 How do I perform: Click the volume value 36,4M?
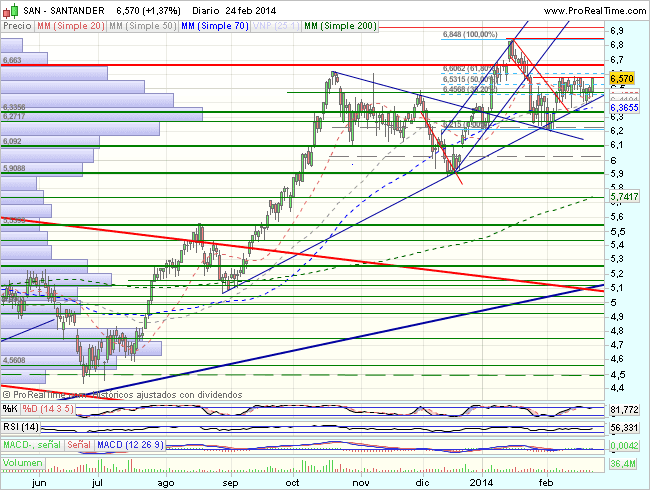coord(623,463)
